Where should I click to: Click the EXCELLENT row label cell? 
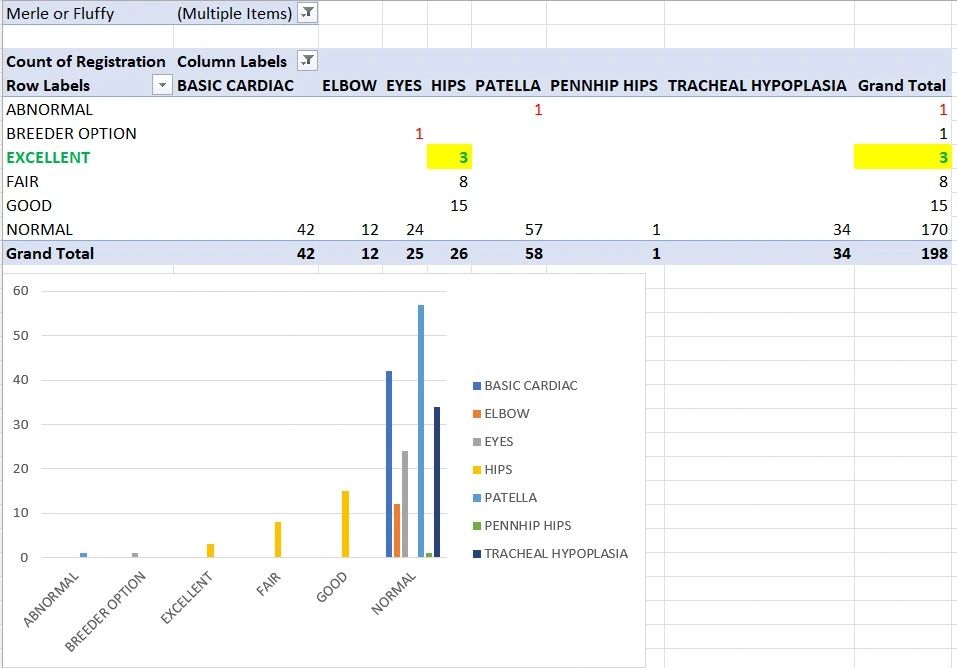[48, 157]
